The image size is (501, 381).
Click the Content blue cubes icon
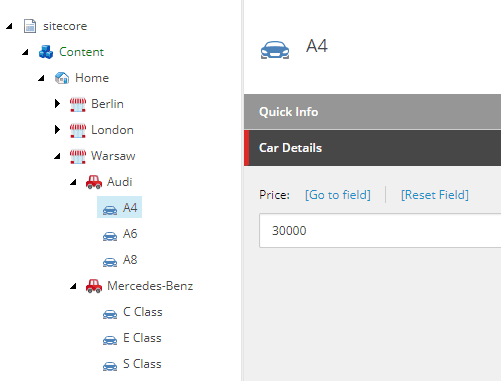coord(46,52)
